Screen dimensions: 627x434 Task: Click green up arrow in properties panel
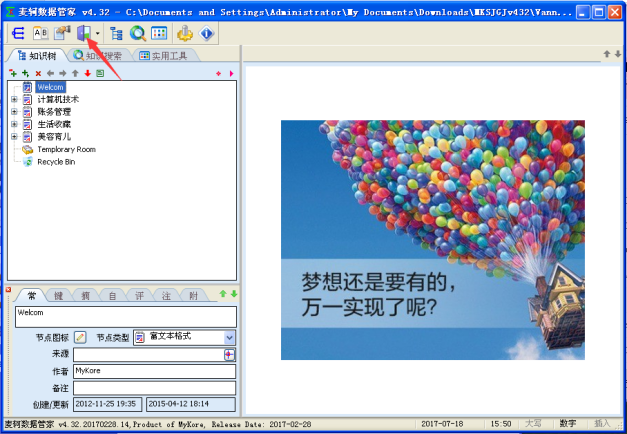click(x=223, y=294)
